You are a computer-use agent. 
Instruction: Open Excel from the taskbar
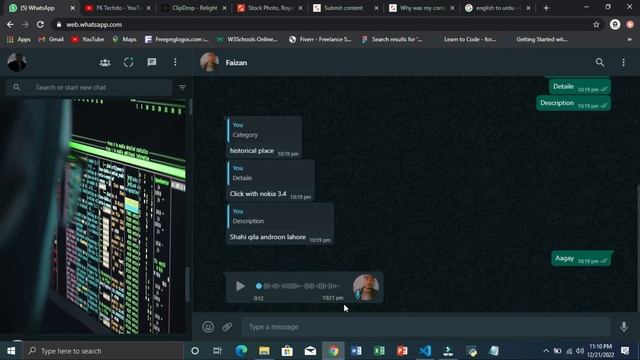[379, 351]
